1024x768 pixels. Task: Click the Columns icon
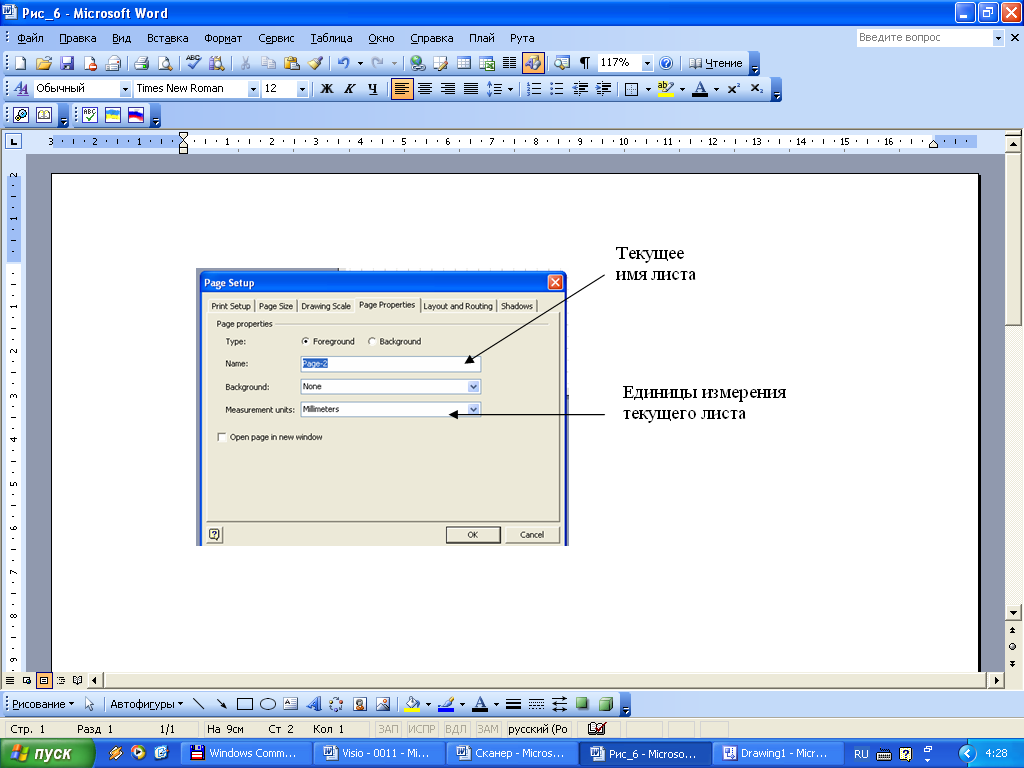click(x=509, y=63)
